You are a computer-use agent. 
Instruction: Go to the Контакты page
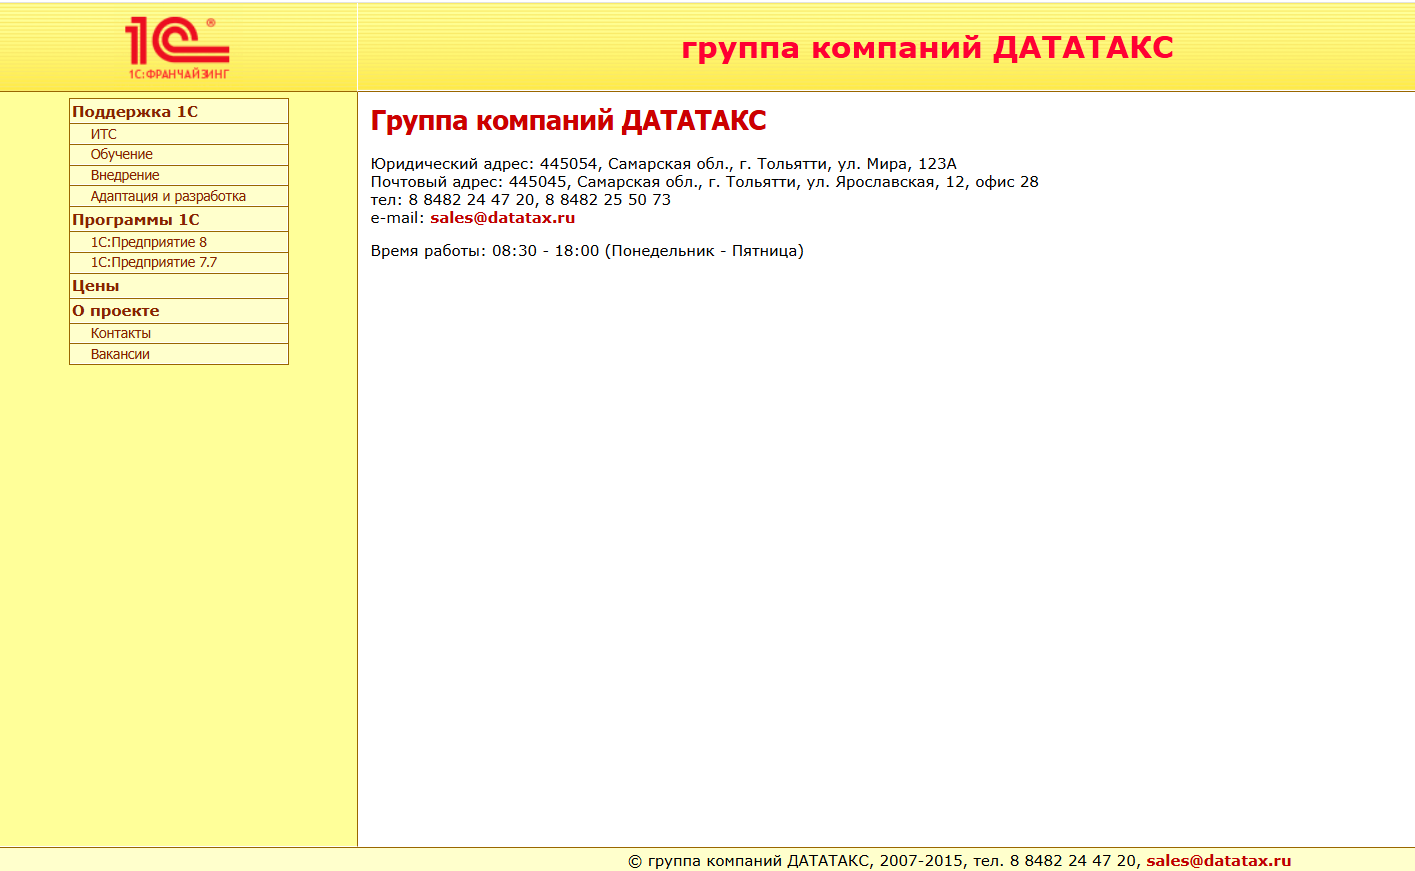click(x=121, y=333)
